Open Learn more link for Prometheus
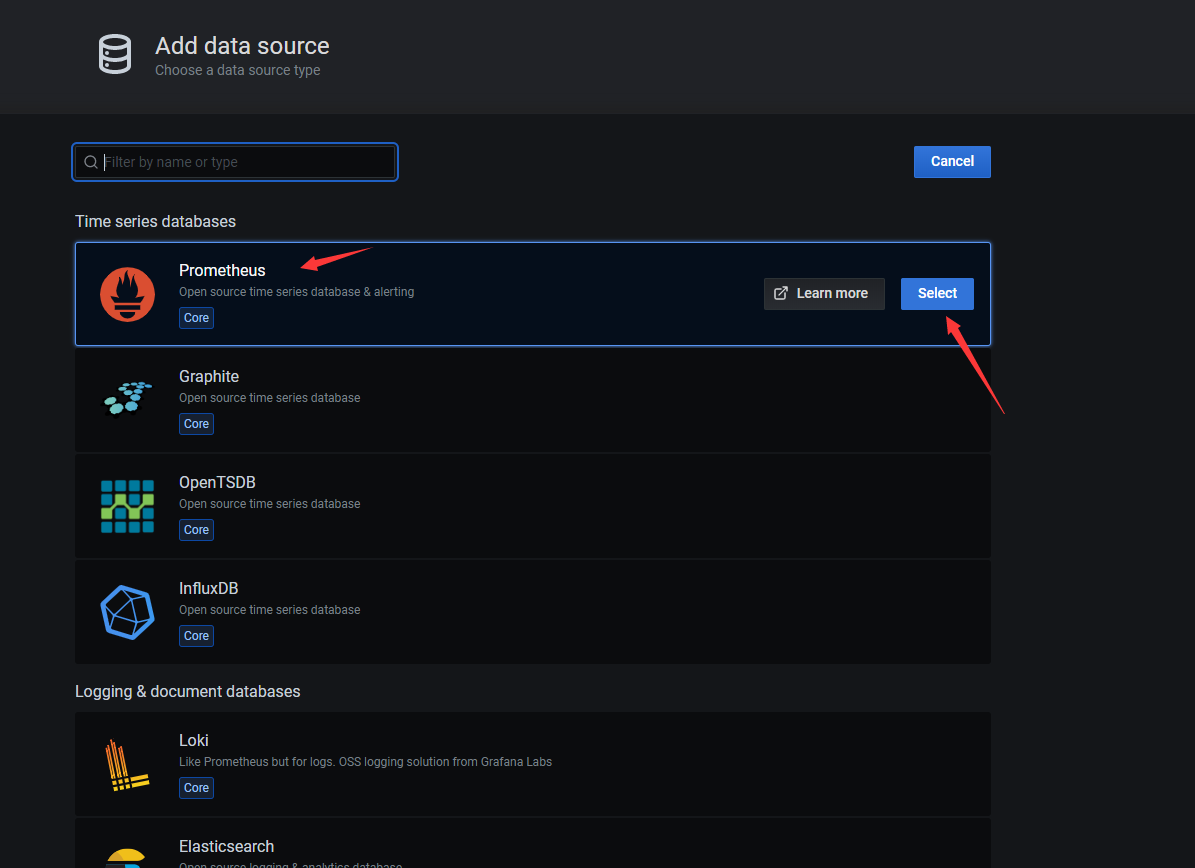Viewport: 1195px width, 868px height. coord(823,293)
